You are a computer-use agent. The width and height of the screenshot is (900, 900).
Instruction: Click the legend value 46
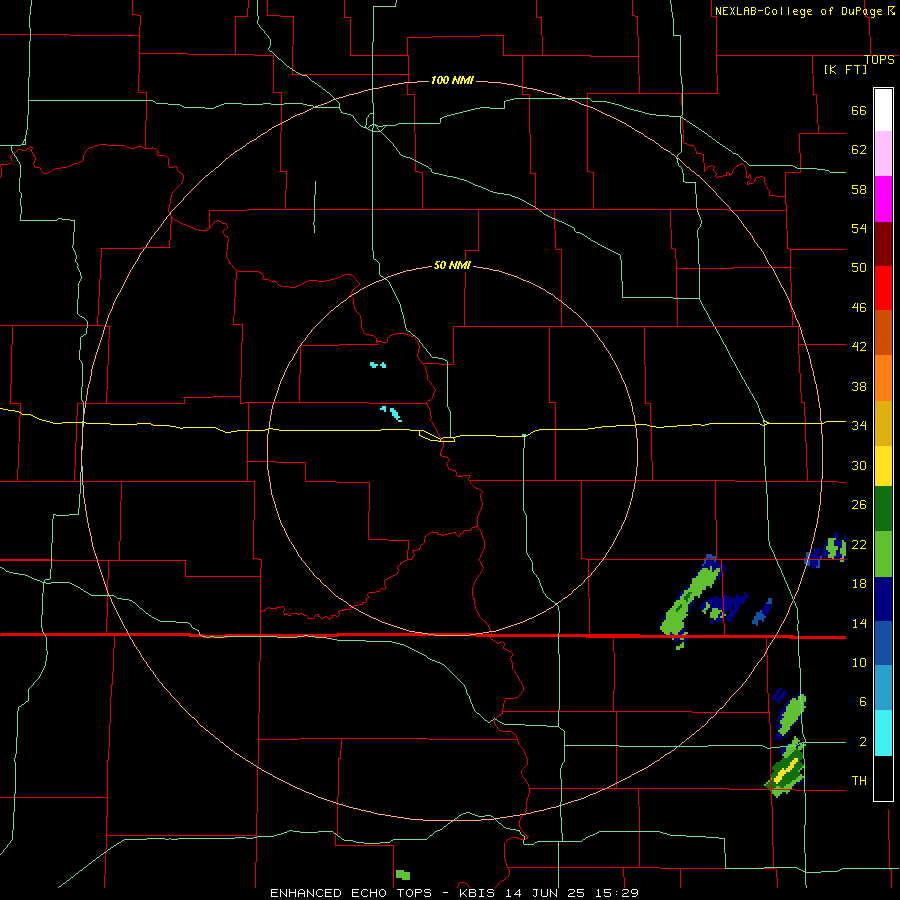coord(859,307)
